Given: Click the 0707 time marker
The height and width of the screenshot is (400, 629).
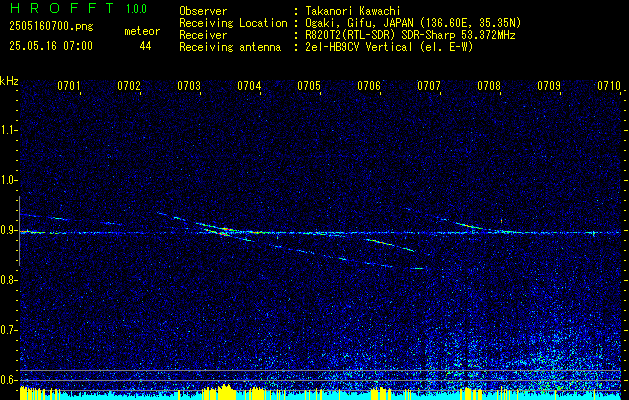Looking at the screenshot, I should (429, 86).
